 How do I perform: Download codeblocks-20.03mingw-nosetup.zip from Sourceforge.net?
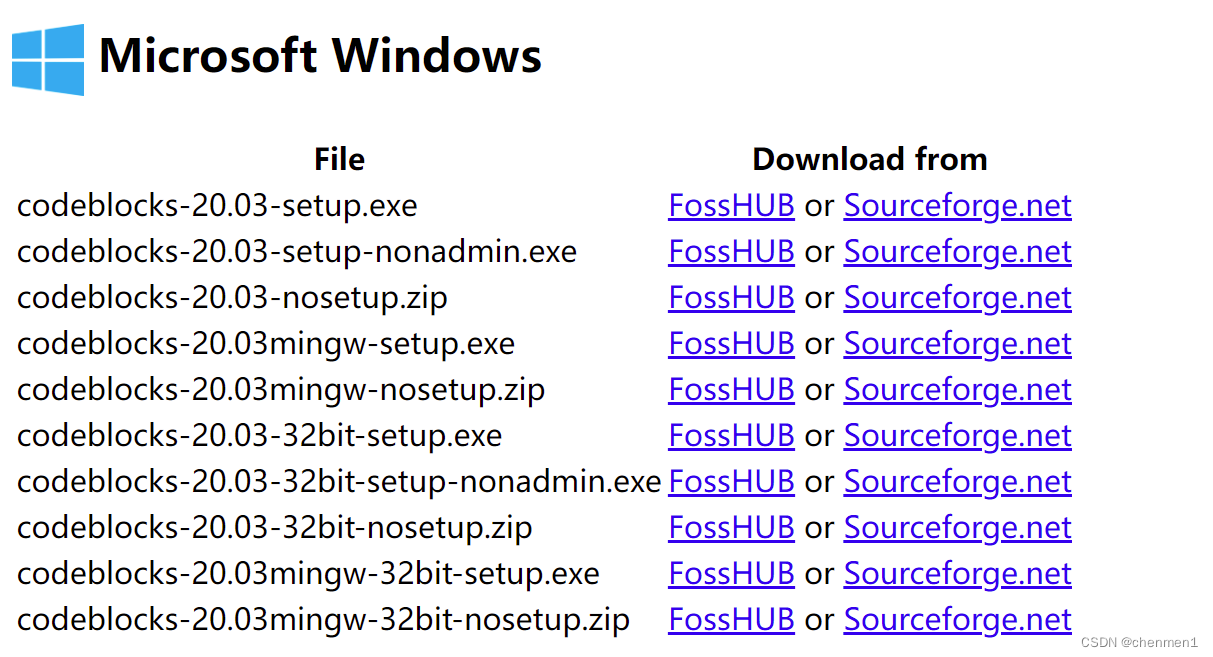957,389
